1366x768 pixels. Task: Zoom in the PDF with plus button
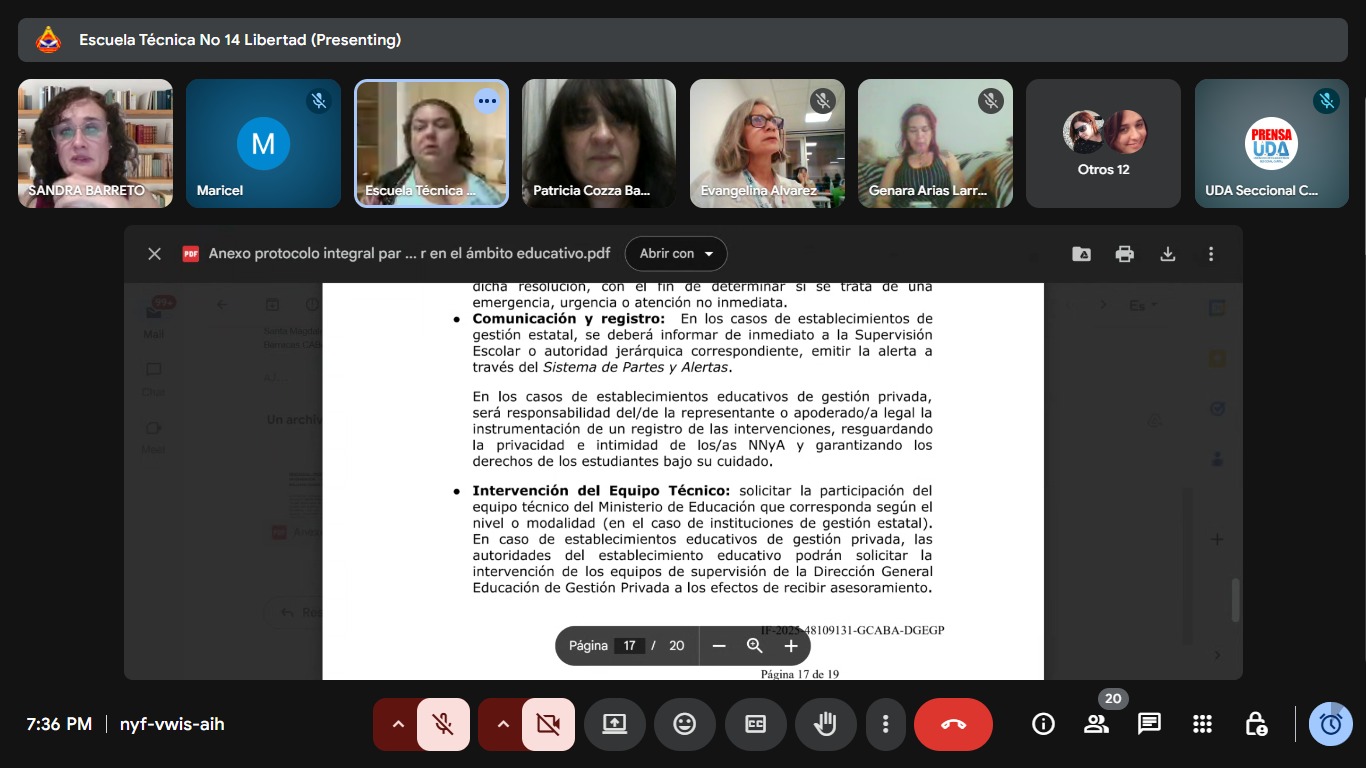pos(791,646)
